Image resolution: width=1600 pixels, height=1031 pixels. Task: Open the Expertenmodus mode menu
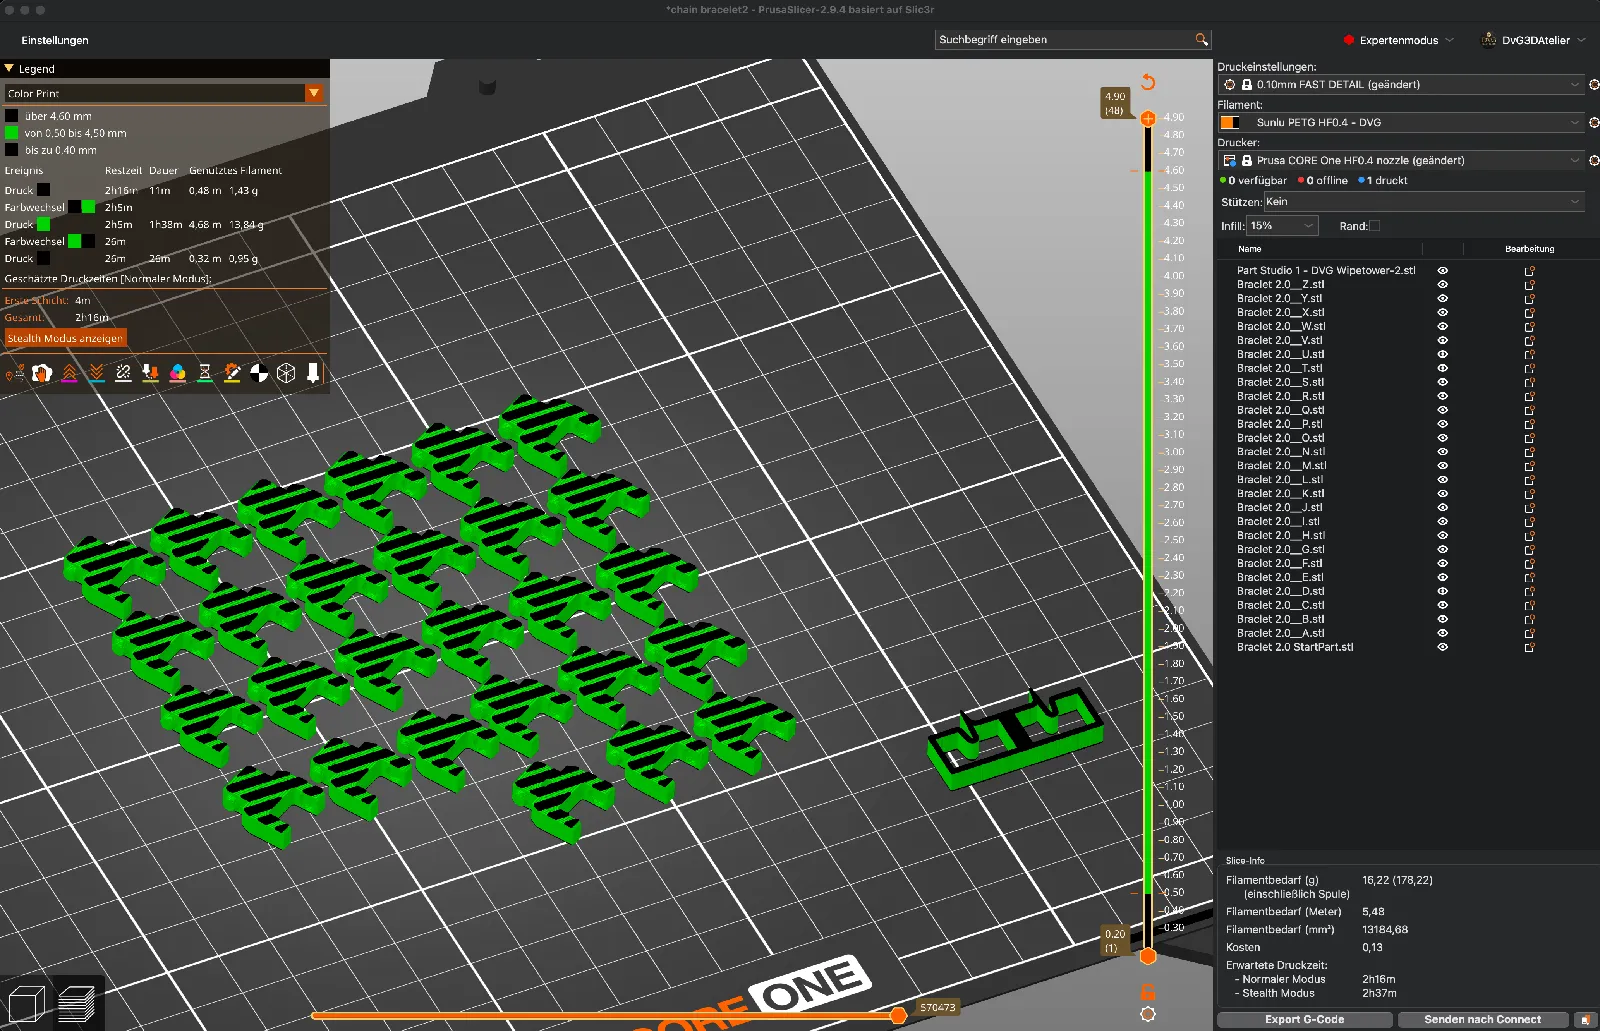tap(1398, 40)
